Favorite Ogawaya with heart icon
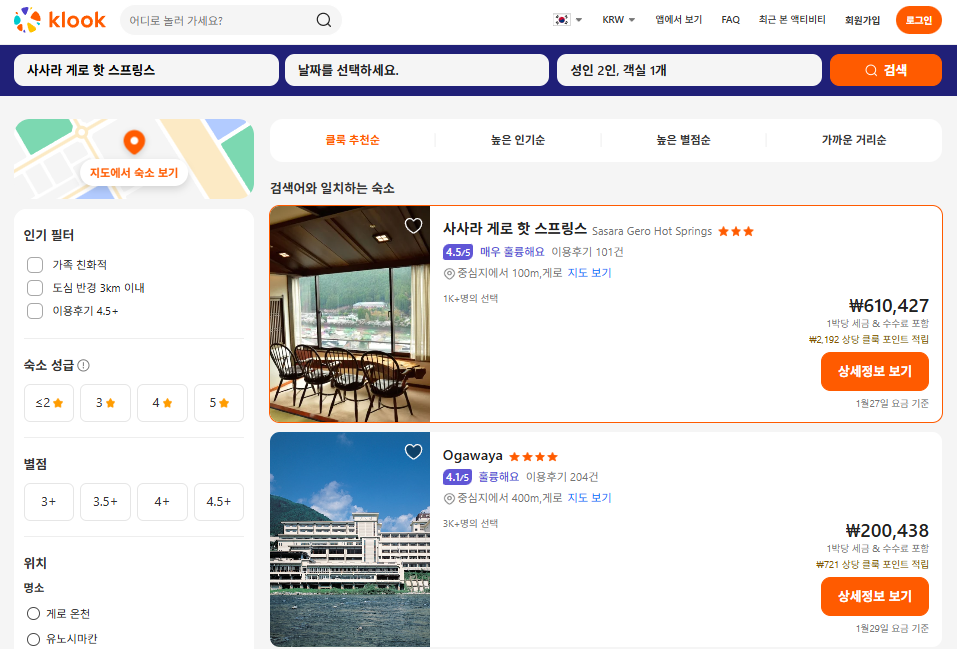This screenshot has height=649, width=957. click(413, 451)
